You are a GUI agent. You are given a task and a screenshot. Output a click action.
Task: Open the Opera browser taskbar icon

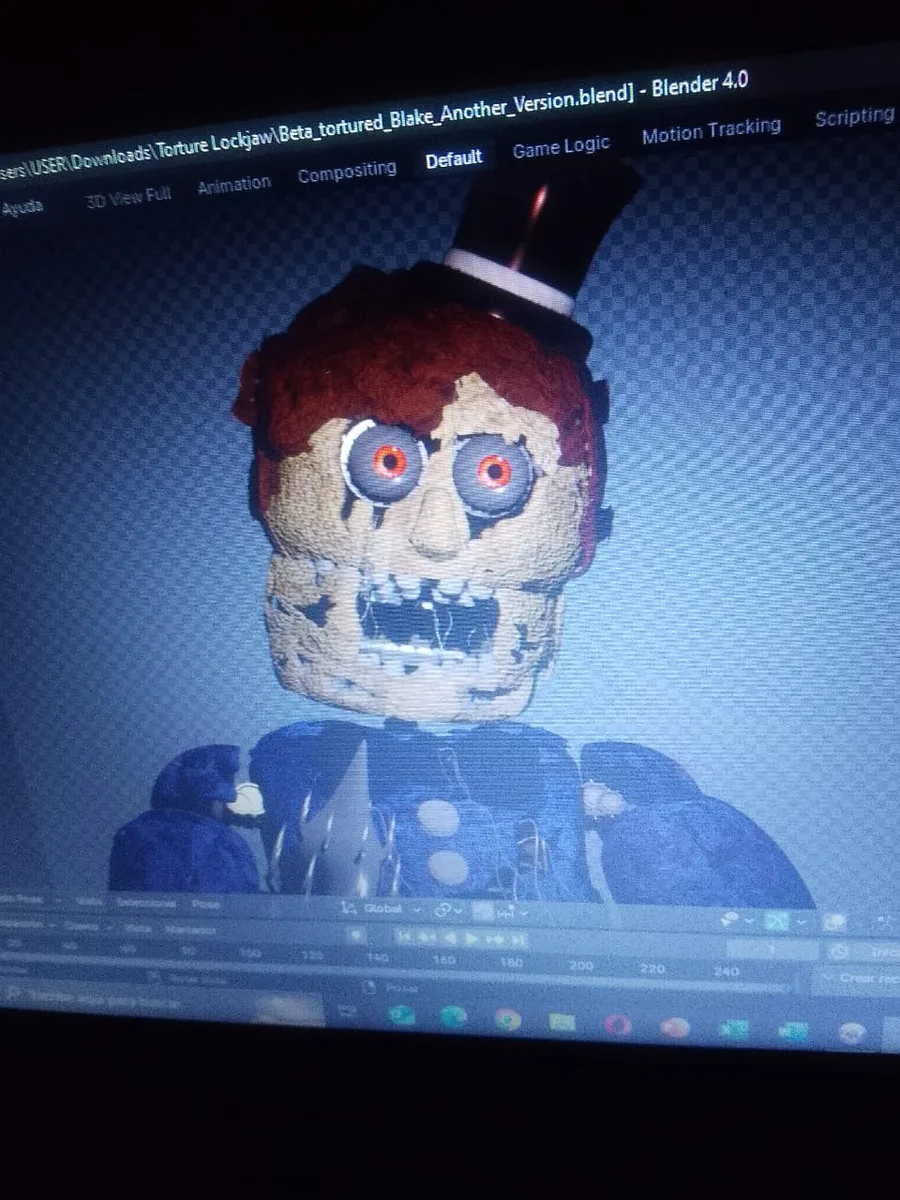click(x=617, y=1024)
